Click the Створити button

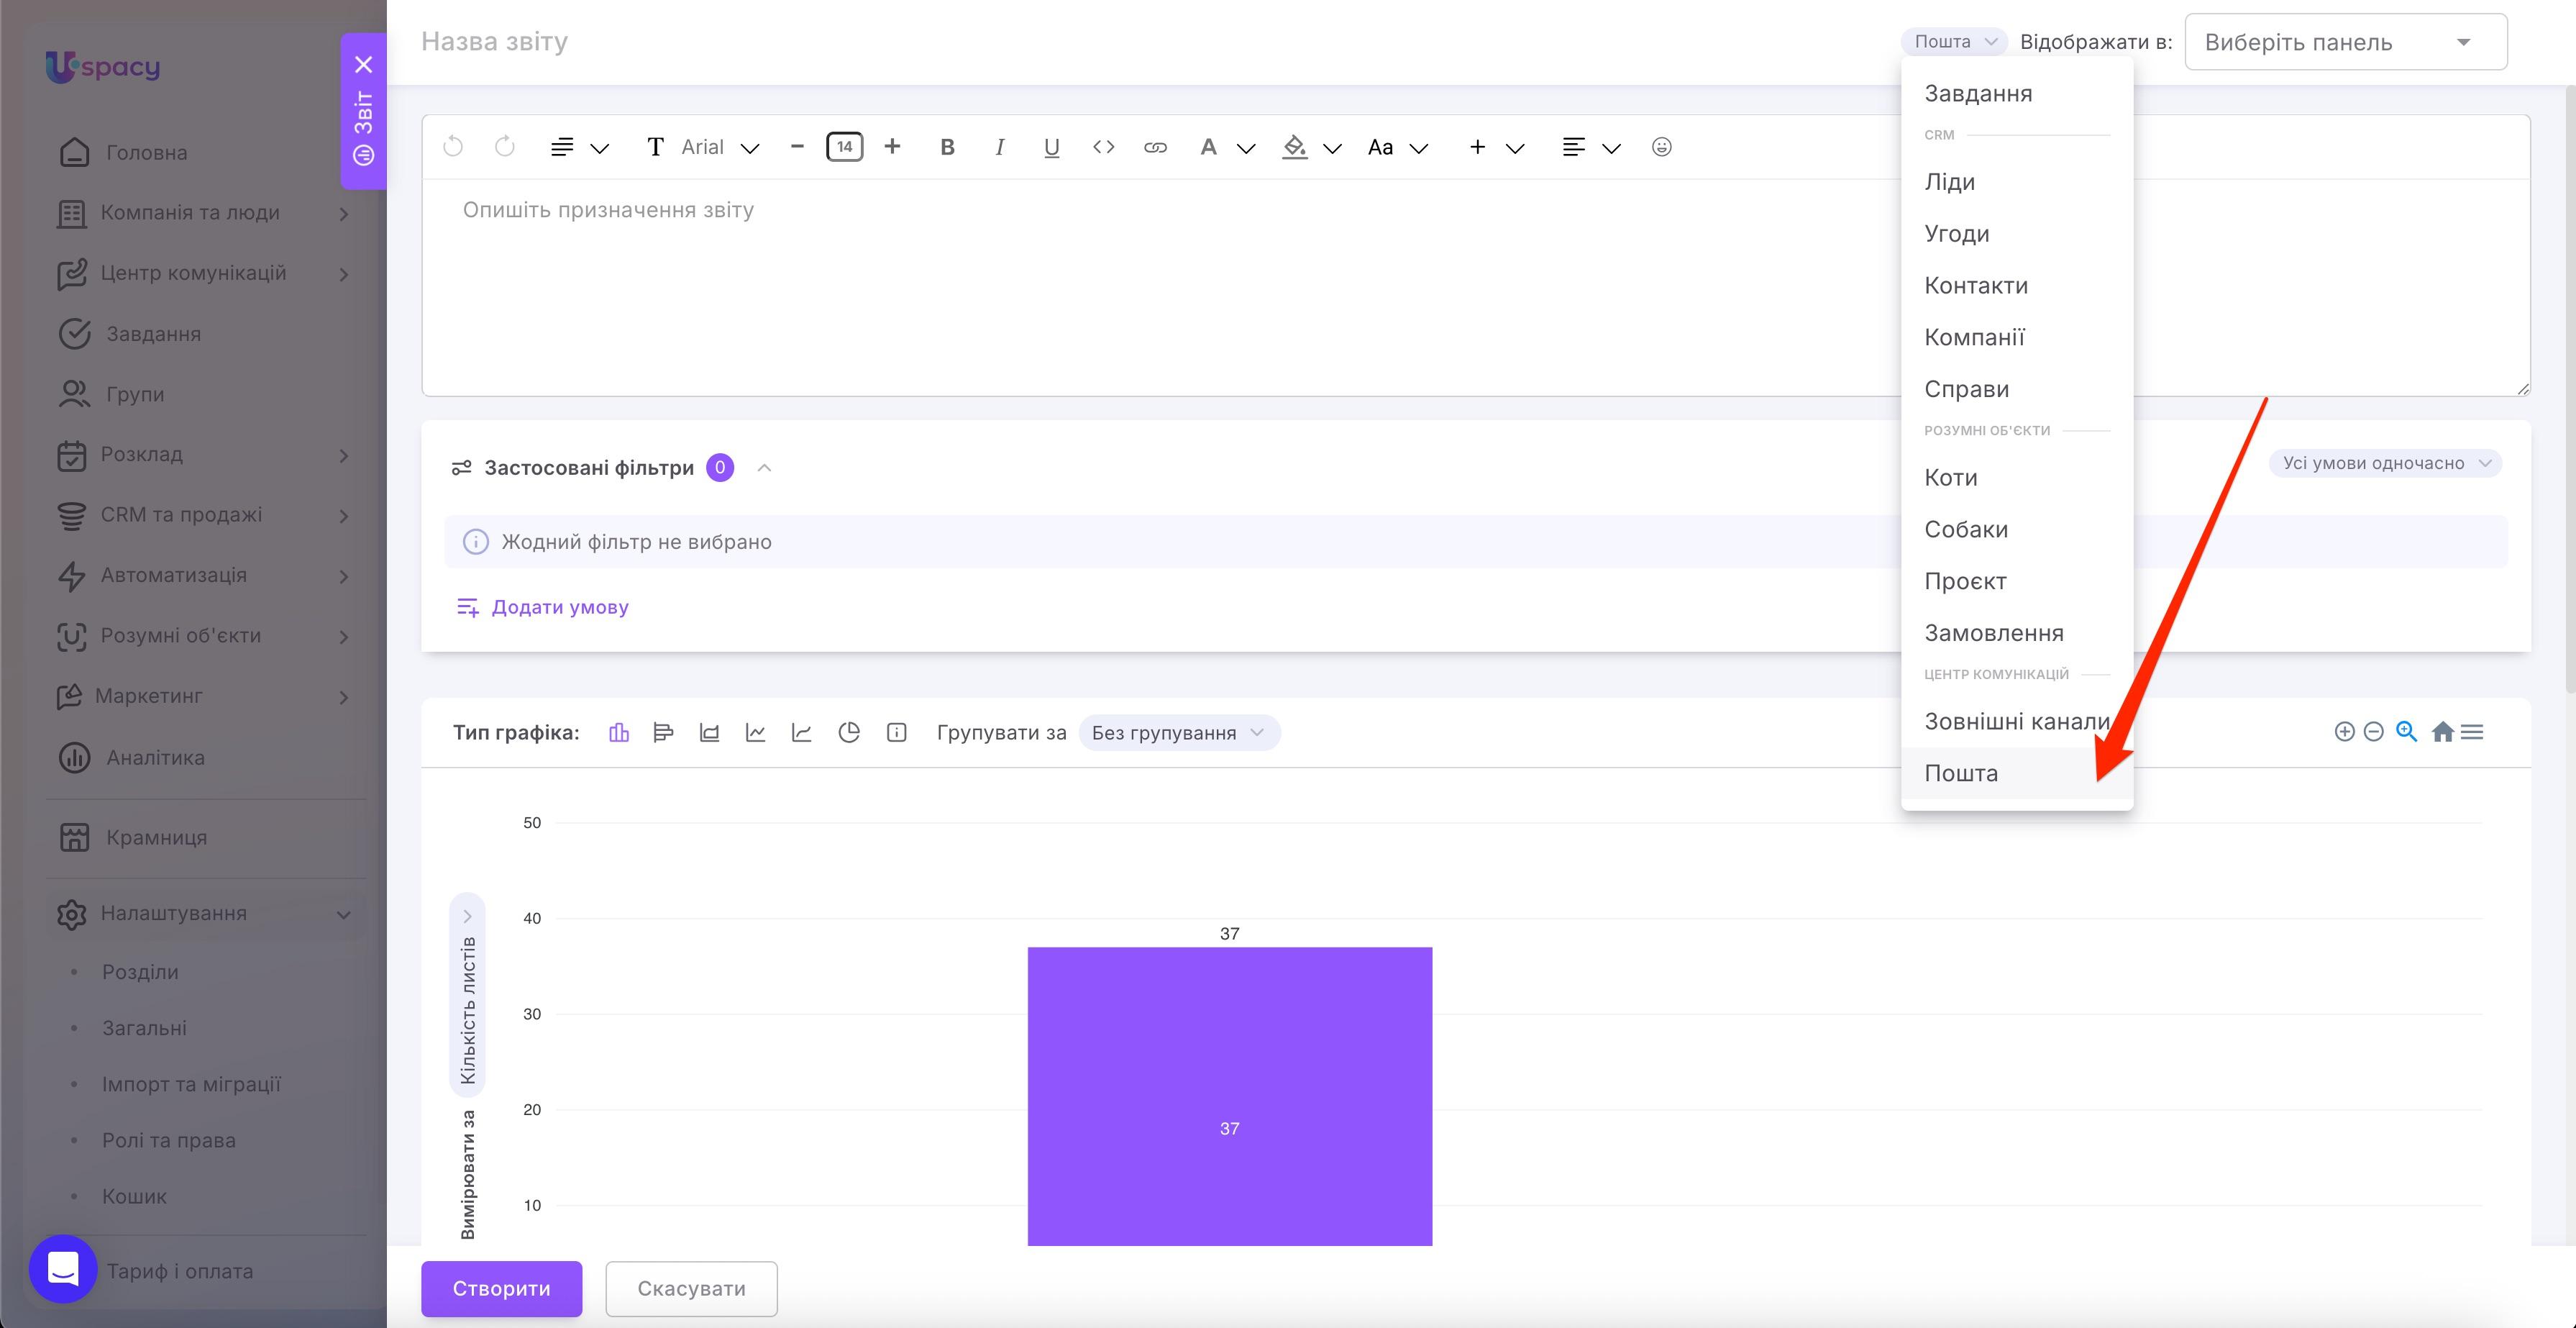coord(501,1288)
